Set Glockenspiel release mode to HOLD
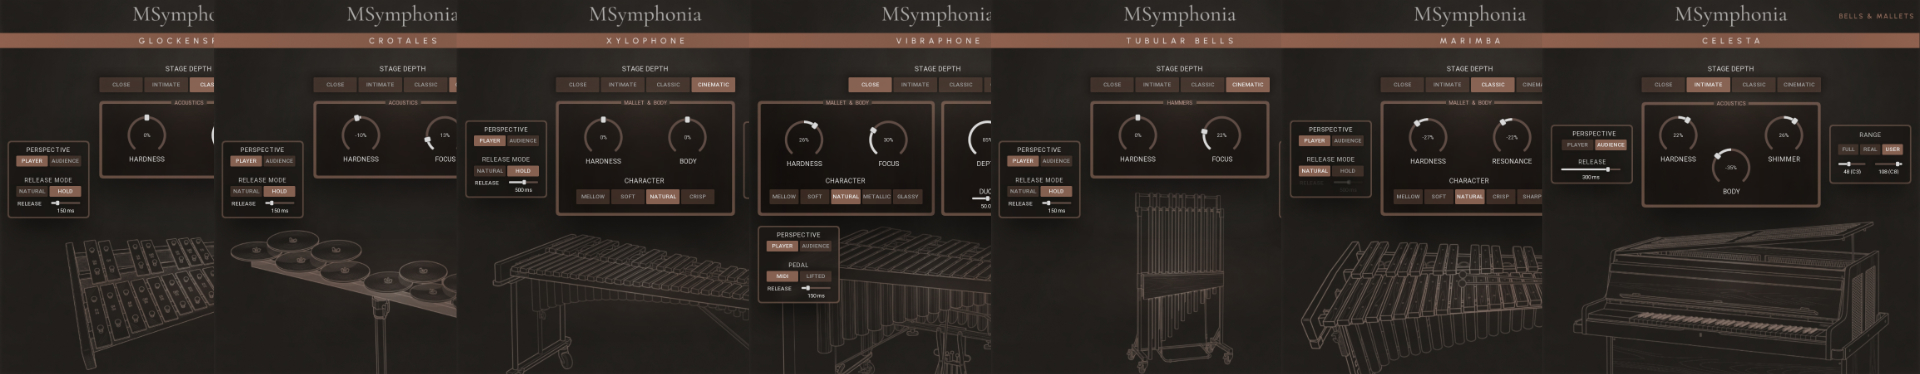The width and height of the screenshot is (1920, 374). point(65,191)
